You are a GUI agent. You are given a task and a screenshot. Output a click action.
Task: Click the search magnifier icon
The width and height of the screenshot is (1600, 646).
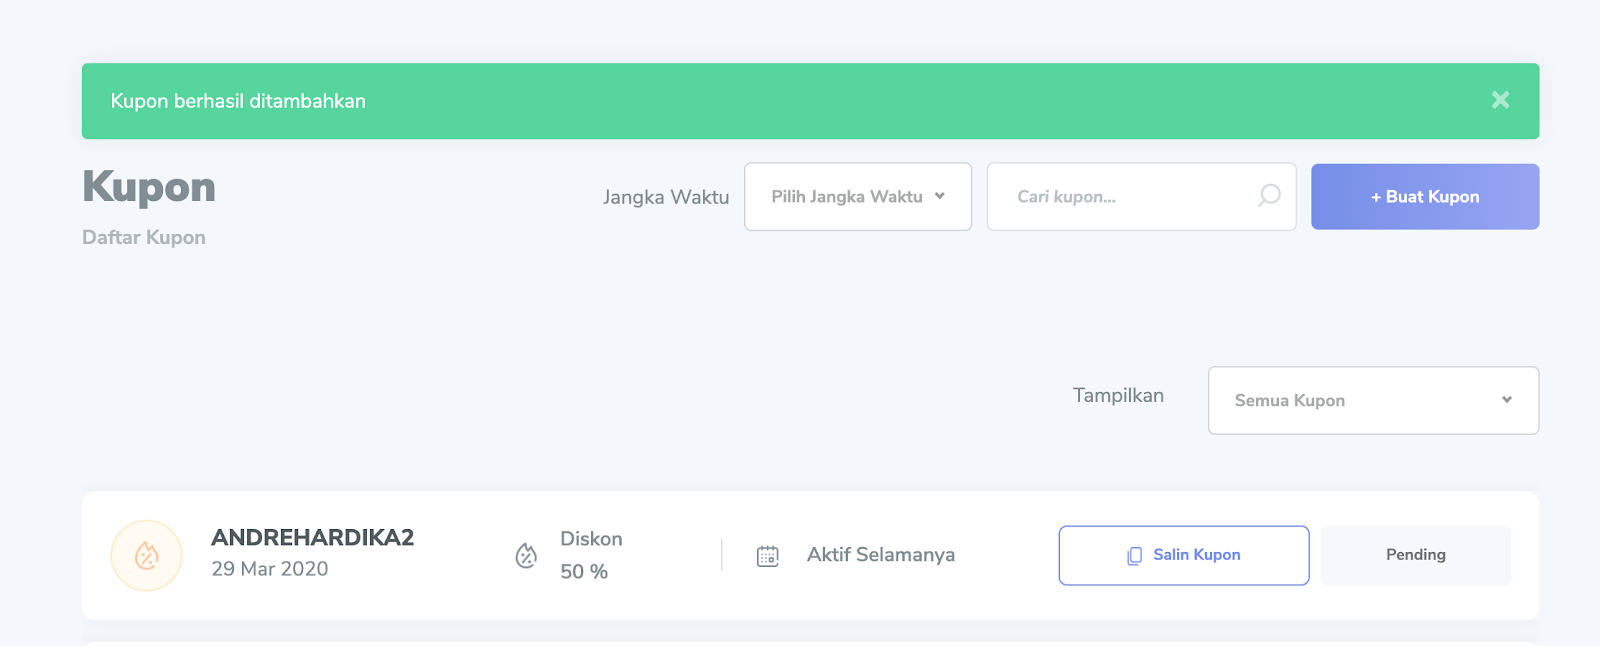tap(1269, 196)
